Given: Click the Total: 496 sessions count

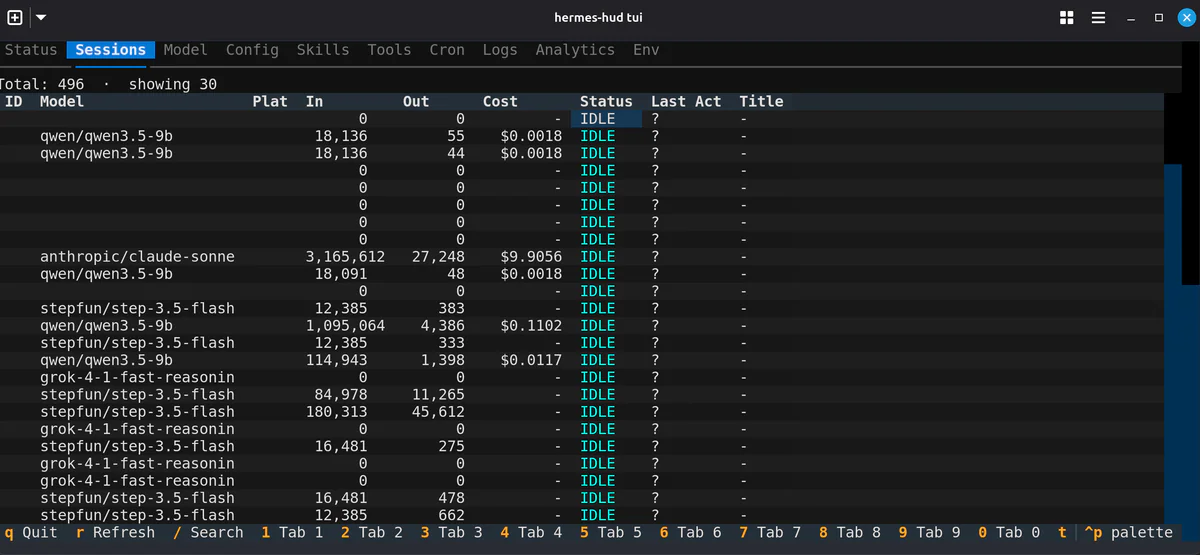Looking at the screenshot, I should coord(42,84).
